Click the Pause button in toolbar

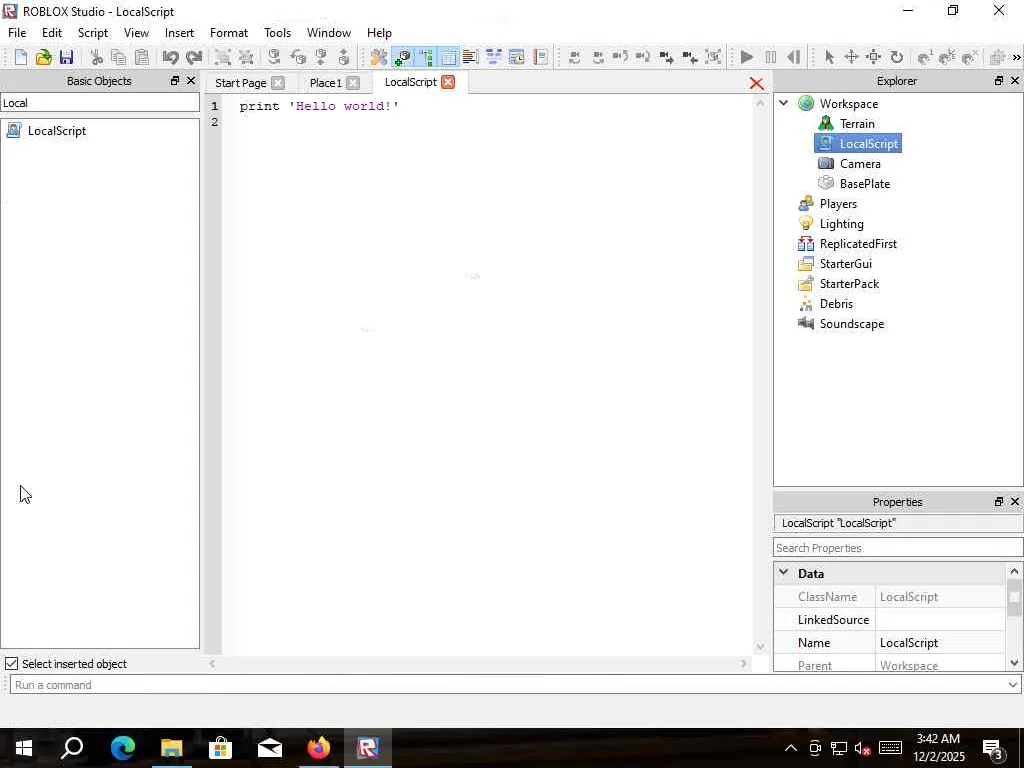point(771,57)
